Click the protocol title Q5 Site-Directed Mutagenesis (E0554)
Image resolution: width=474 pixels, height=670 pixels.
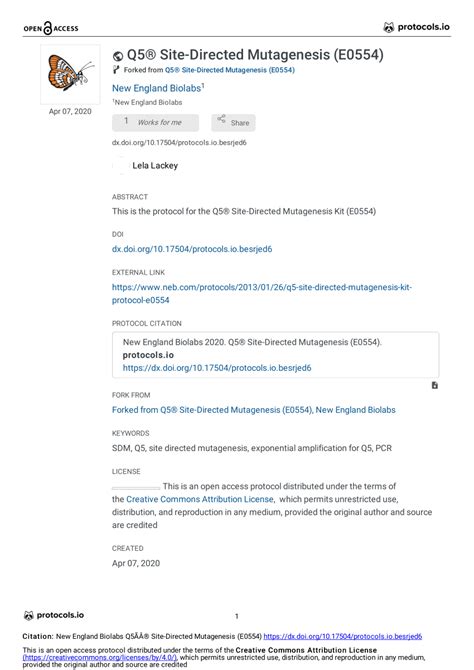point(255,55)
